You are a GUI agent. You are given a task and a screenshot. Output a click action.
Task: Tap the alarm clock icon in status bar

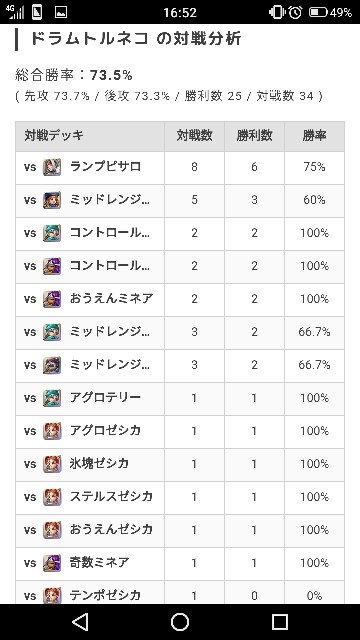point(295,12)
